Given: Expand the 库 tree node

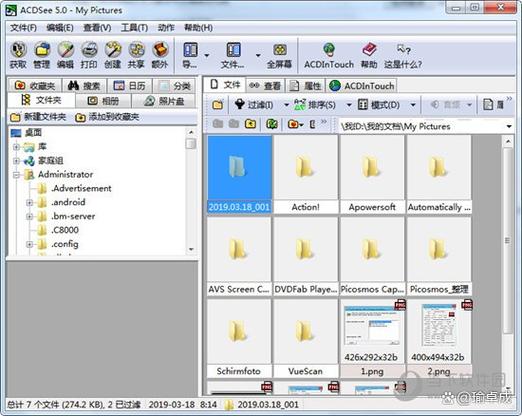Looking at the screenshot, I should pyautogui.click(x=16, y=147).
